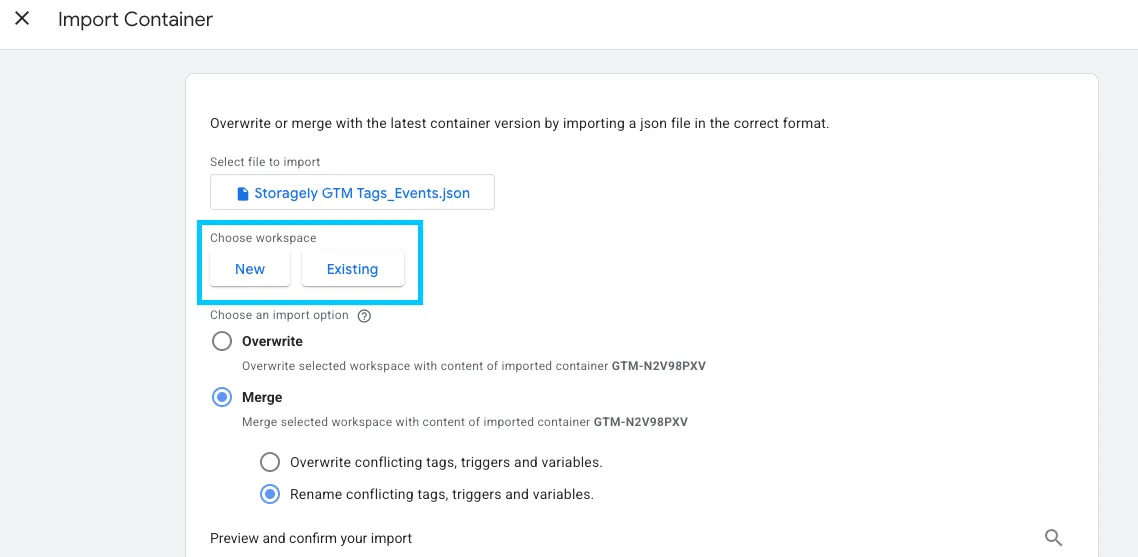Click the Storagely GTM Tags_Events.json file selector
This screenshot has width=1138, height=557.
(353, 192)
